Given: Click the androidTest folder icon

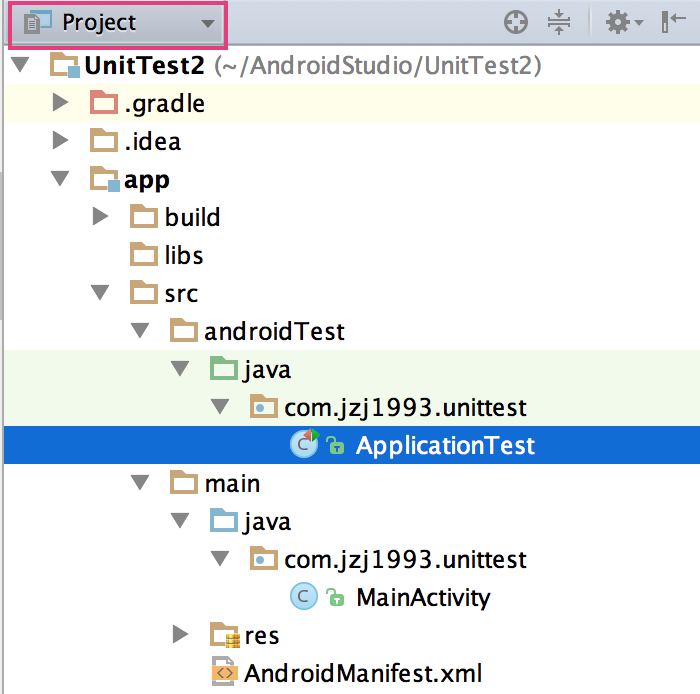Looking at the screenshot, I should tap(184, 330).
